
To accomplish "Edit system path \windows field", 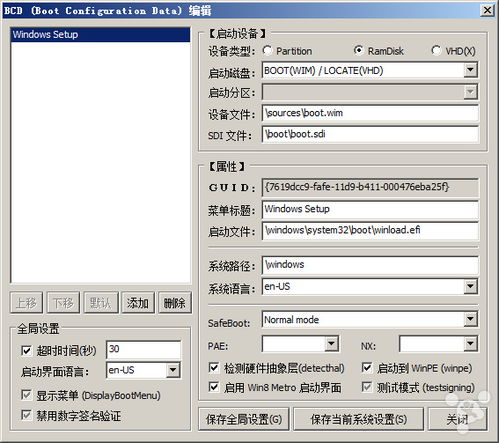I will point(370,265).
